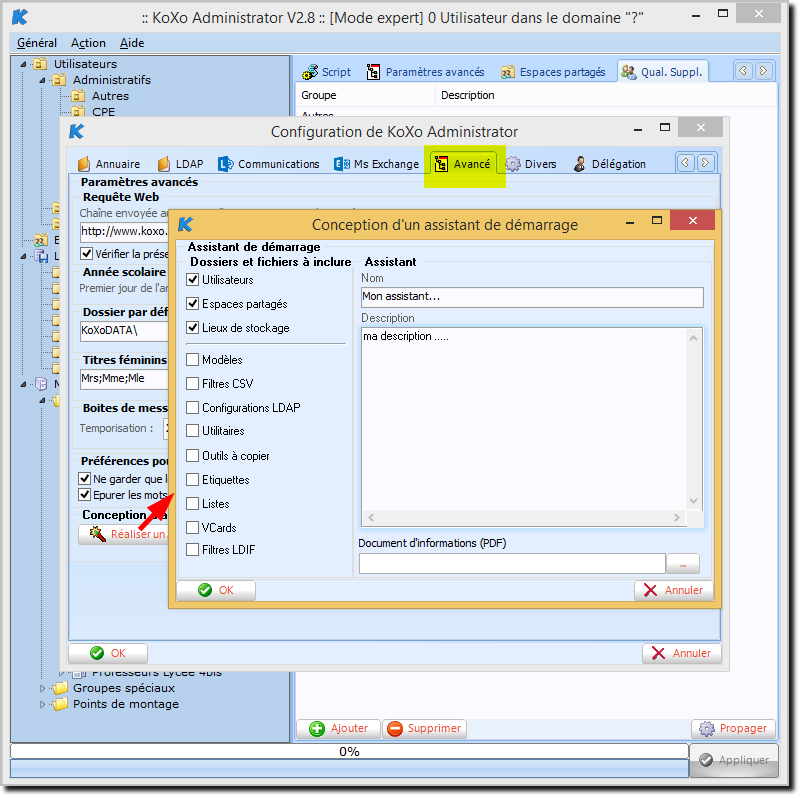Click the 0% progress bar
Viewport: 799px width, 795px height.
click(350, 752)
